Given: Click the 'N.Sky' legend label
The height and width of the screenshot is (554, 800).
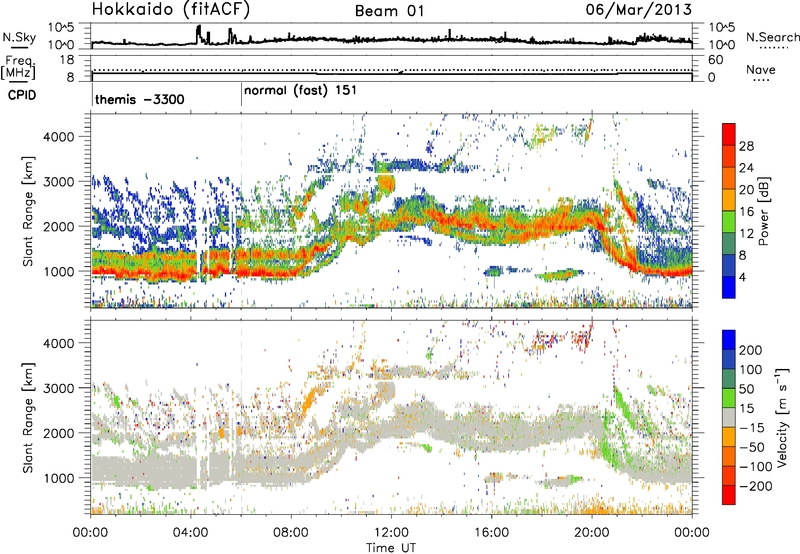Looking at the screenshot, I should (x=19, y=37).
